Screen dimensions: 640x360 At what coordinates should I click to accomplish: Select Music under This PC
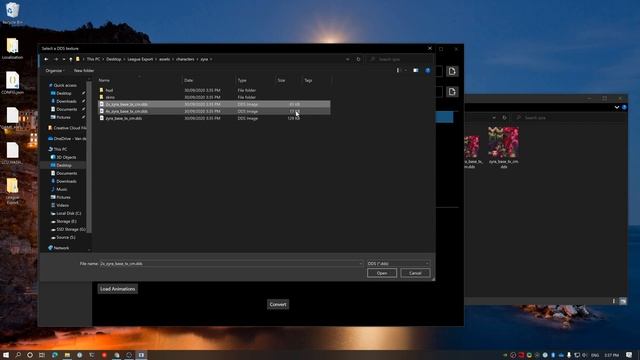[62, 189]
